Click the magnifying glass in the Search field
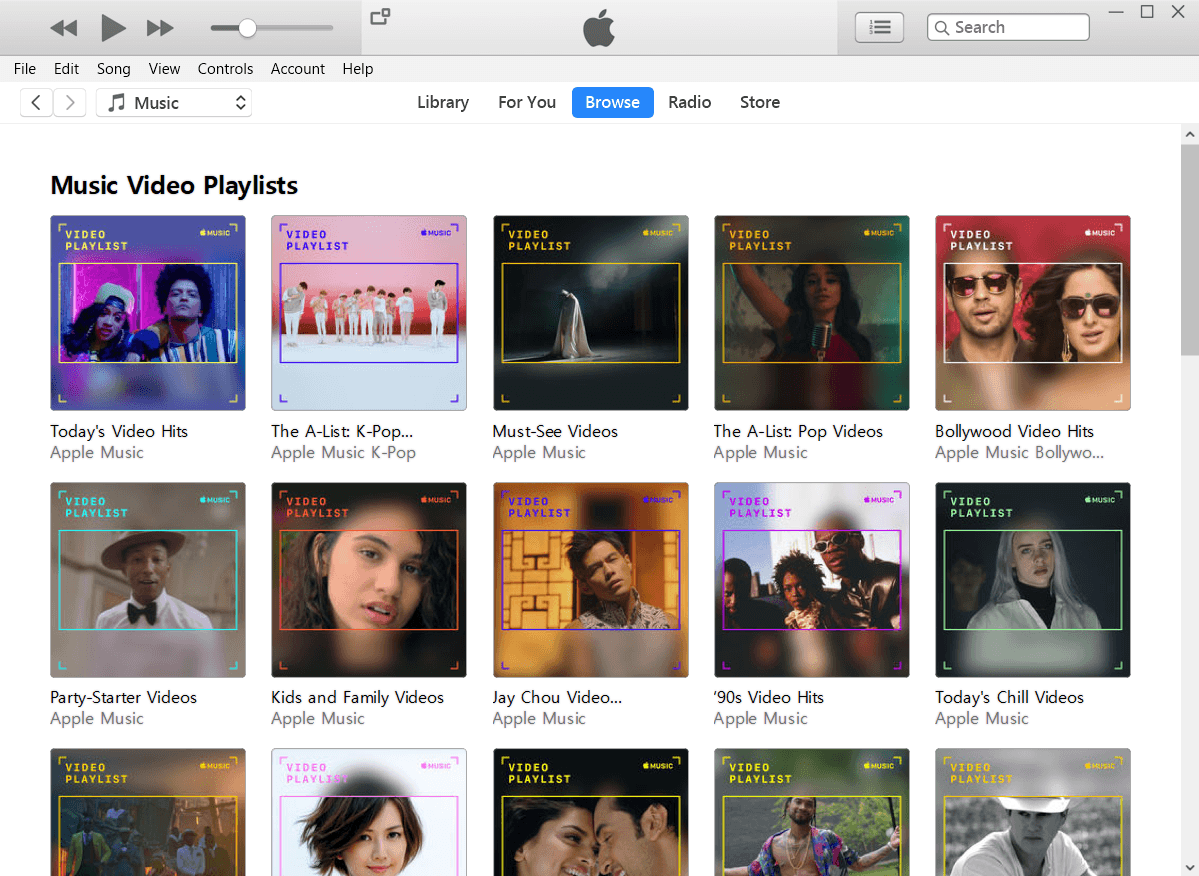Viewport: 1199px width, 876px height. click(941, 27)
